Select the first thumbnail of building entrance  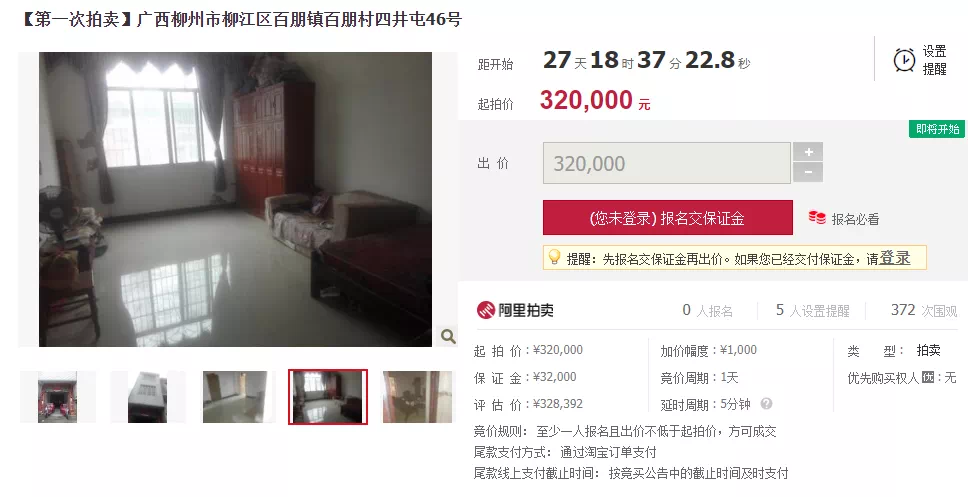point(57,397)
